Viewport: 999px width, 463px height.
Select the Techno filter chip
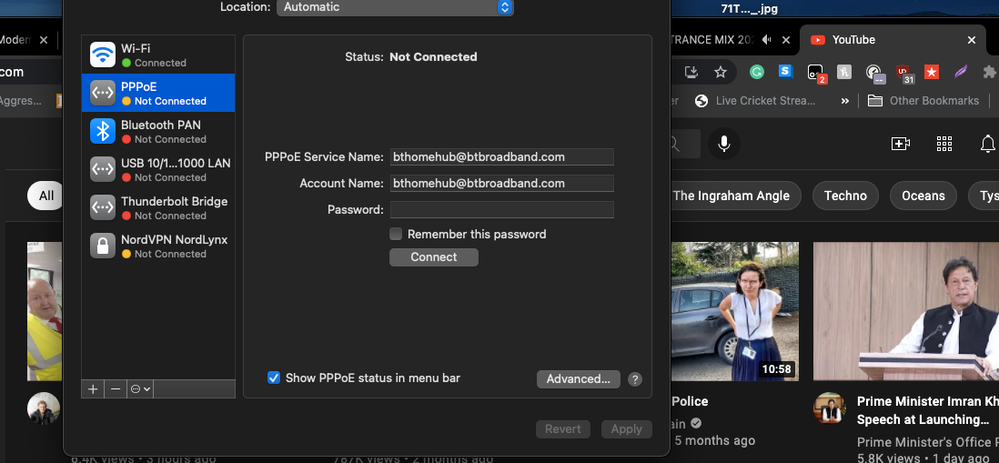[845, 196]
